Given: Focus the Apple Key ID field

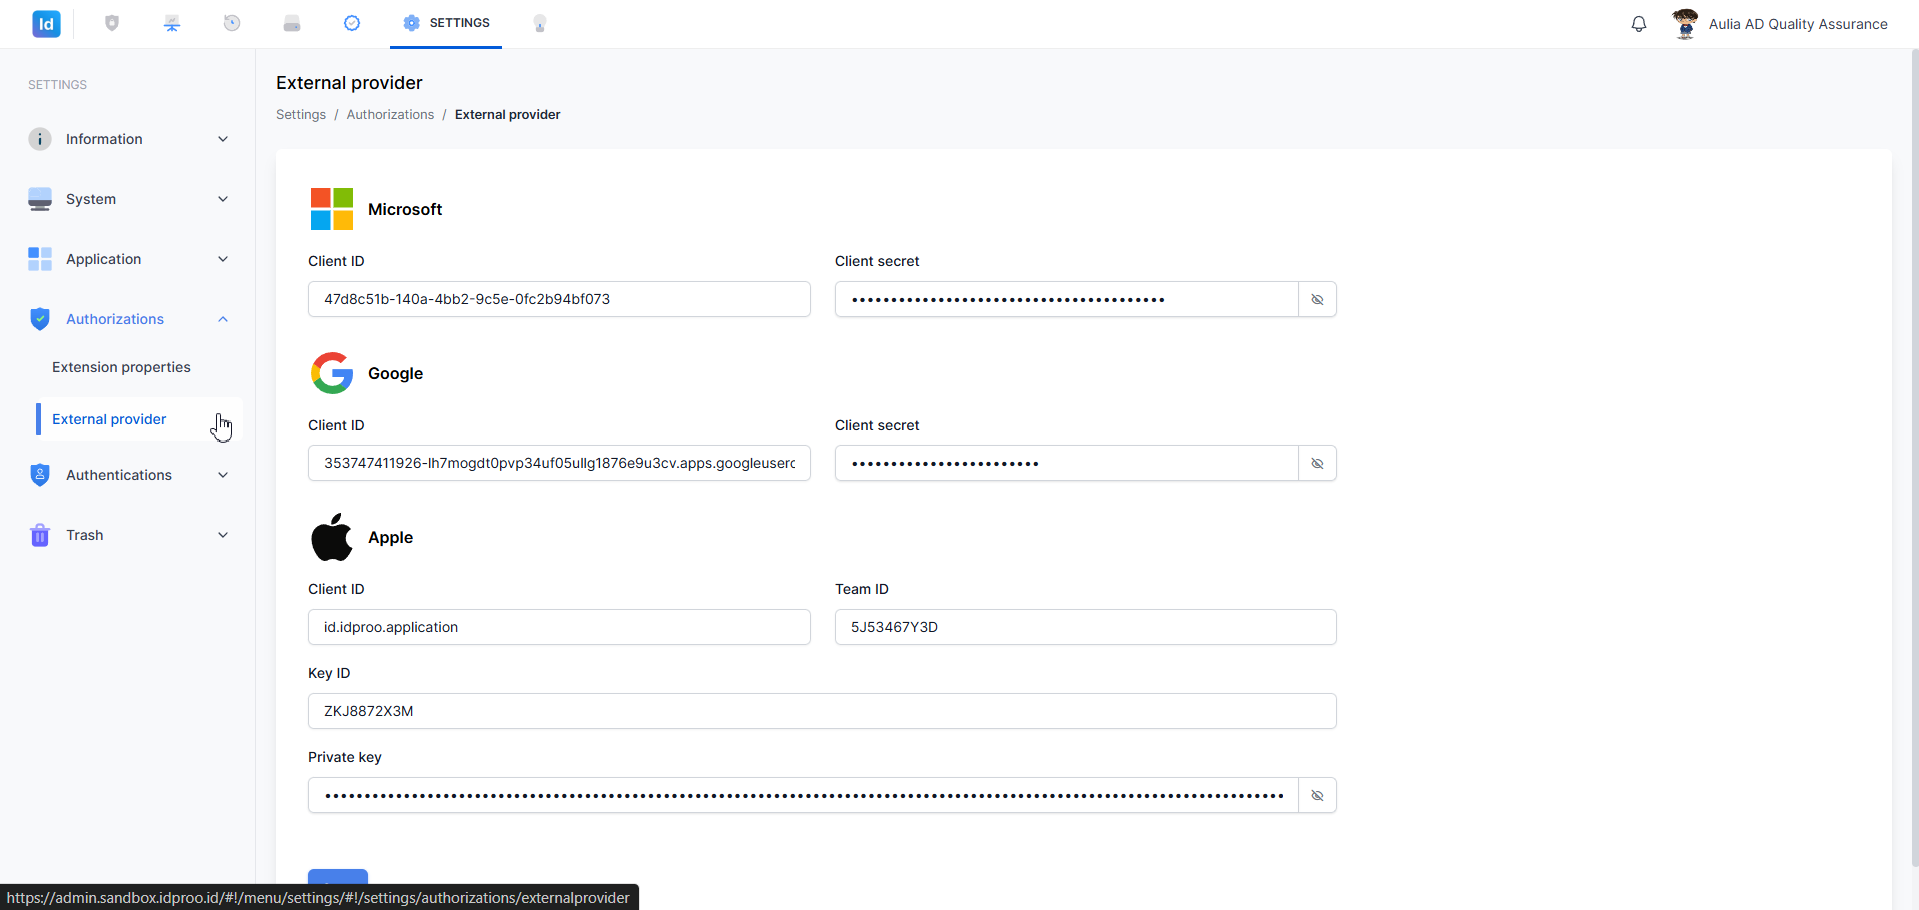Looking at the screenshot, I should 822,711.
